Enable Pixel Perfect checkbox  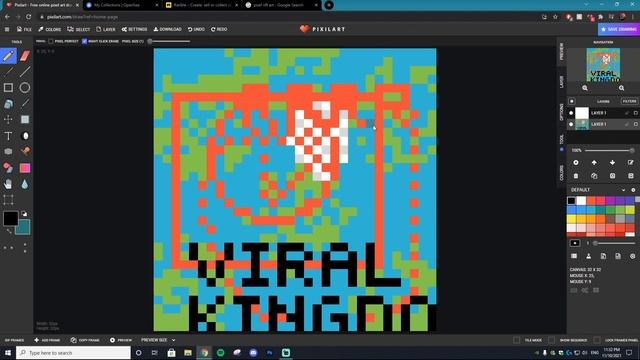point(51,41)
